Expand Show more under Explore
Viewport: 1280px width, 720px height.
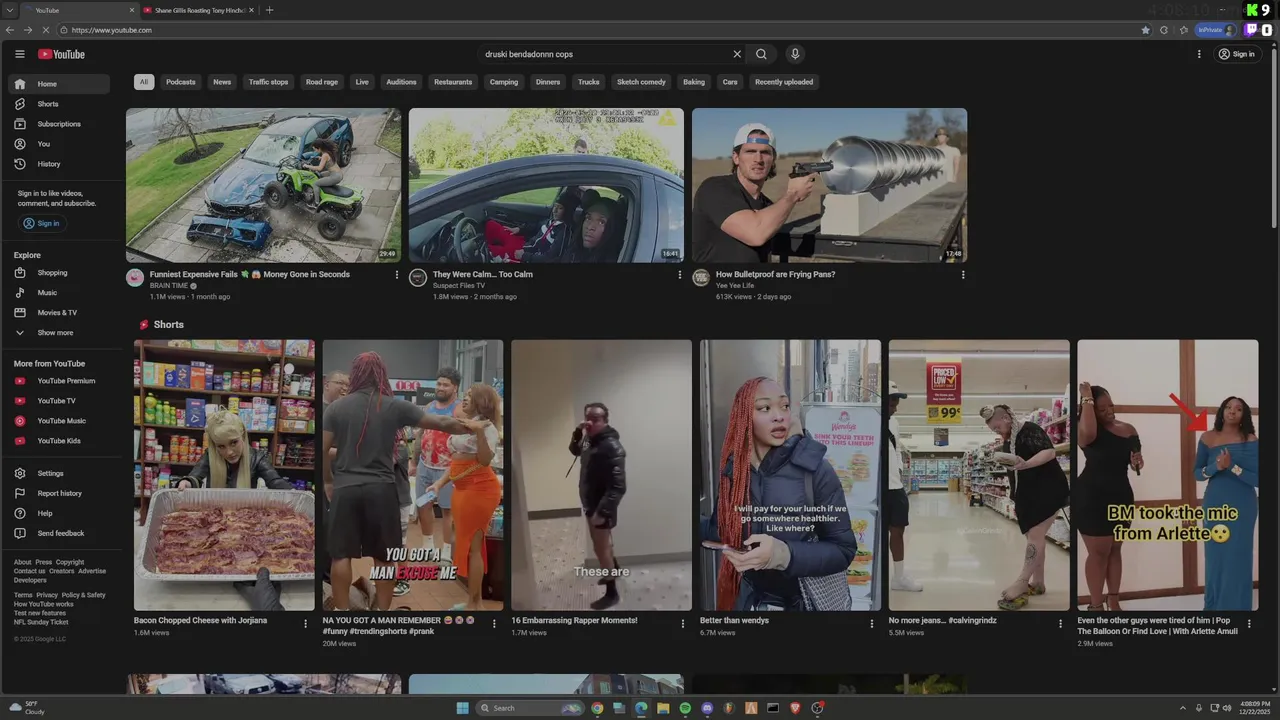[x=59, y=333]
